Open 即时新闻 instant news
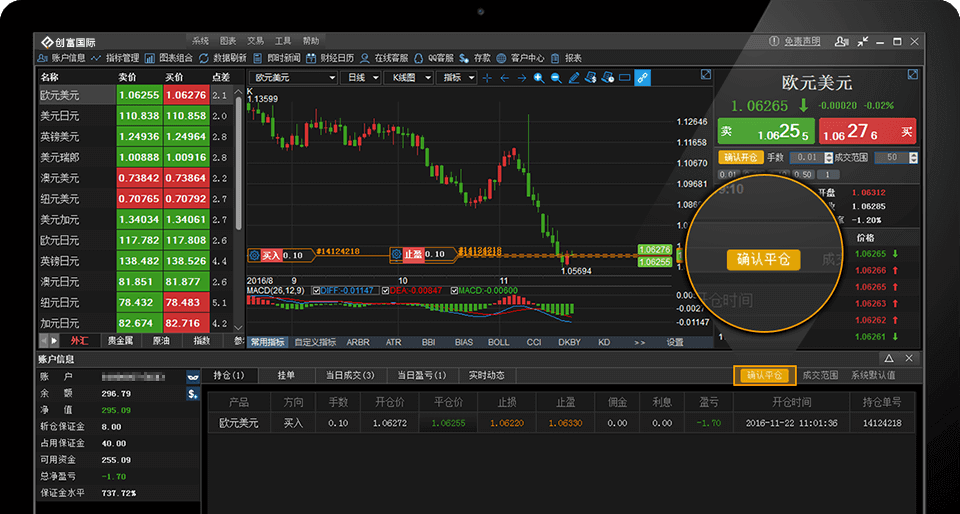 coord(277,58)
